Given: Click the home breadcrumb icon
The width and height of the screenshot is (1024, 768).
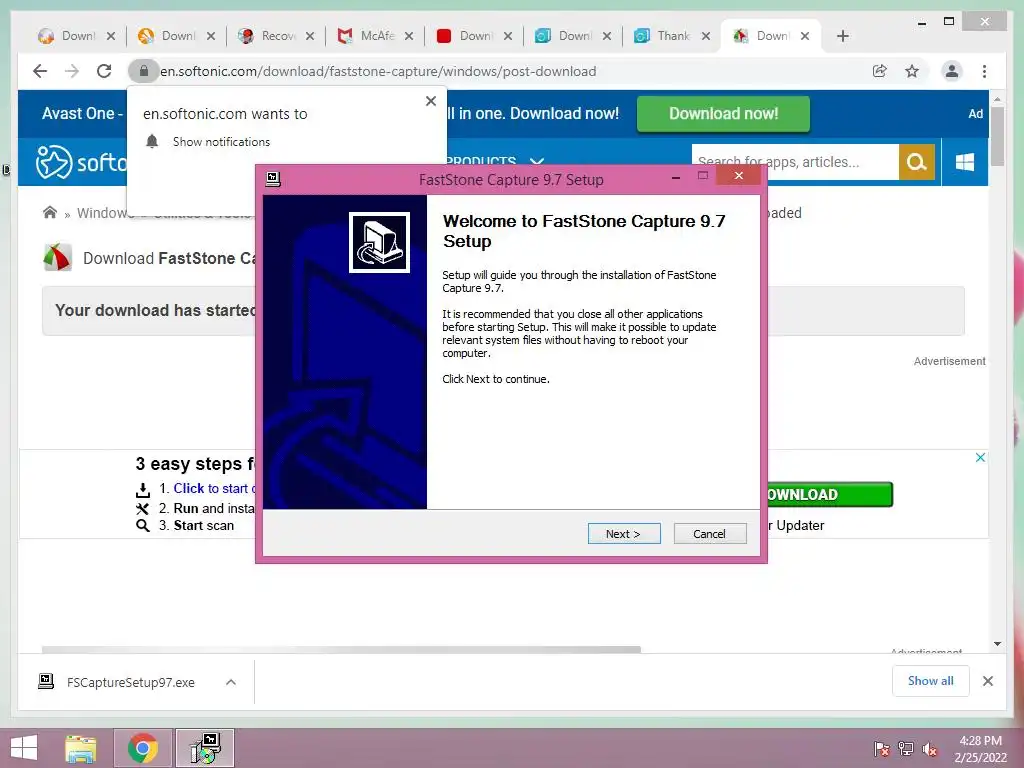Looking at the screenshot, I should pyautogui.click(x=50, y=212).
